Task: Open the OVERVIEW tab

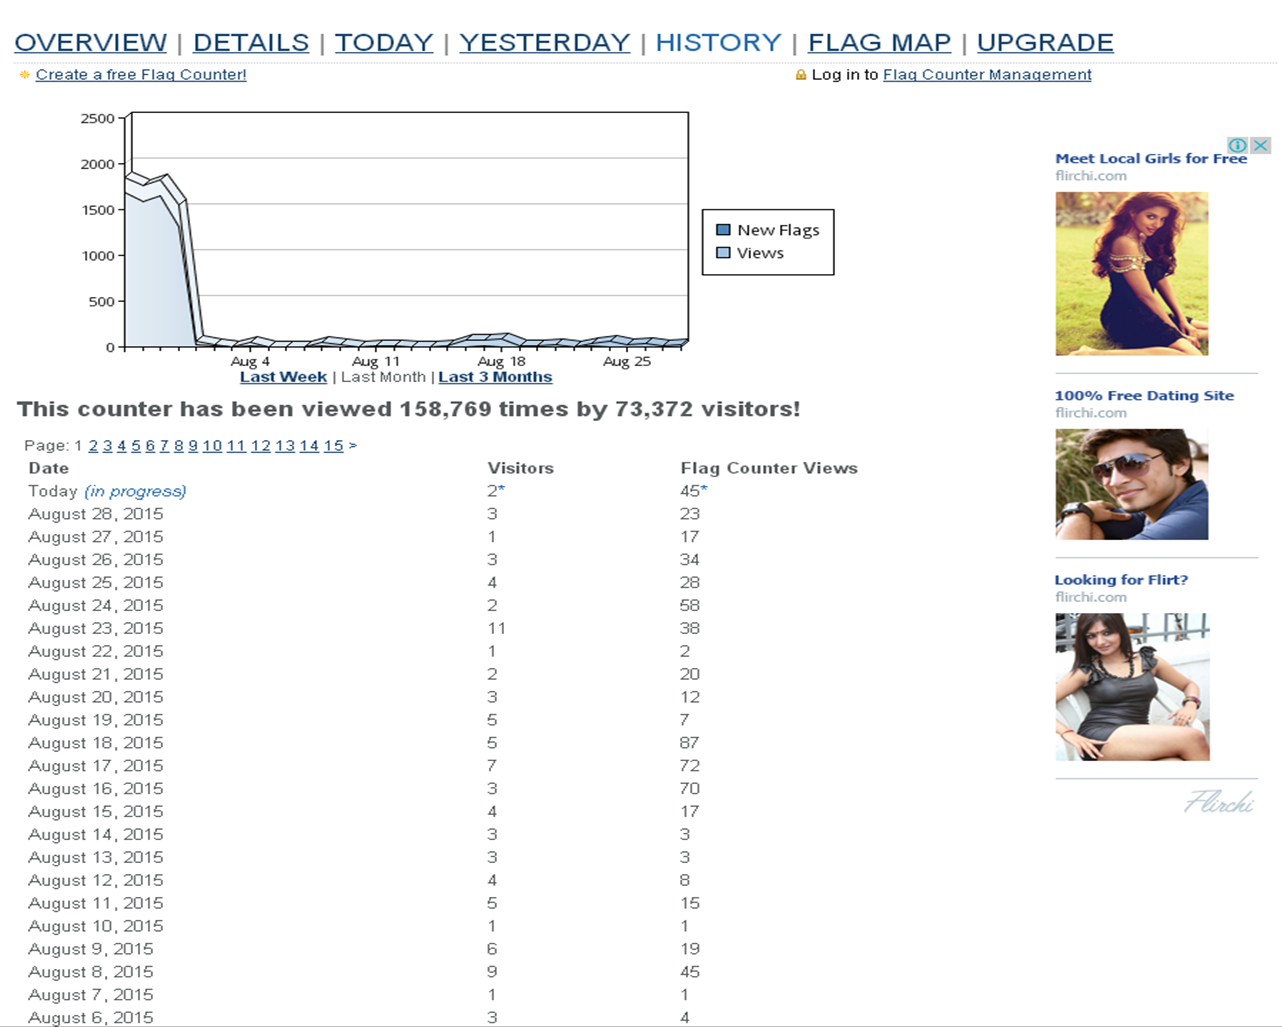Action: tap(90, 43)
